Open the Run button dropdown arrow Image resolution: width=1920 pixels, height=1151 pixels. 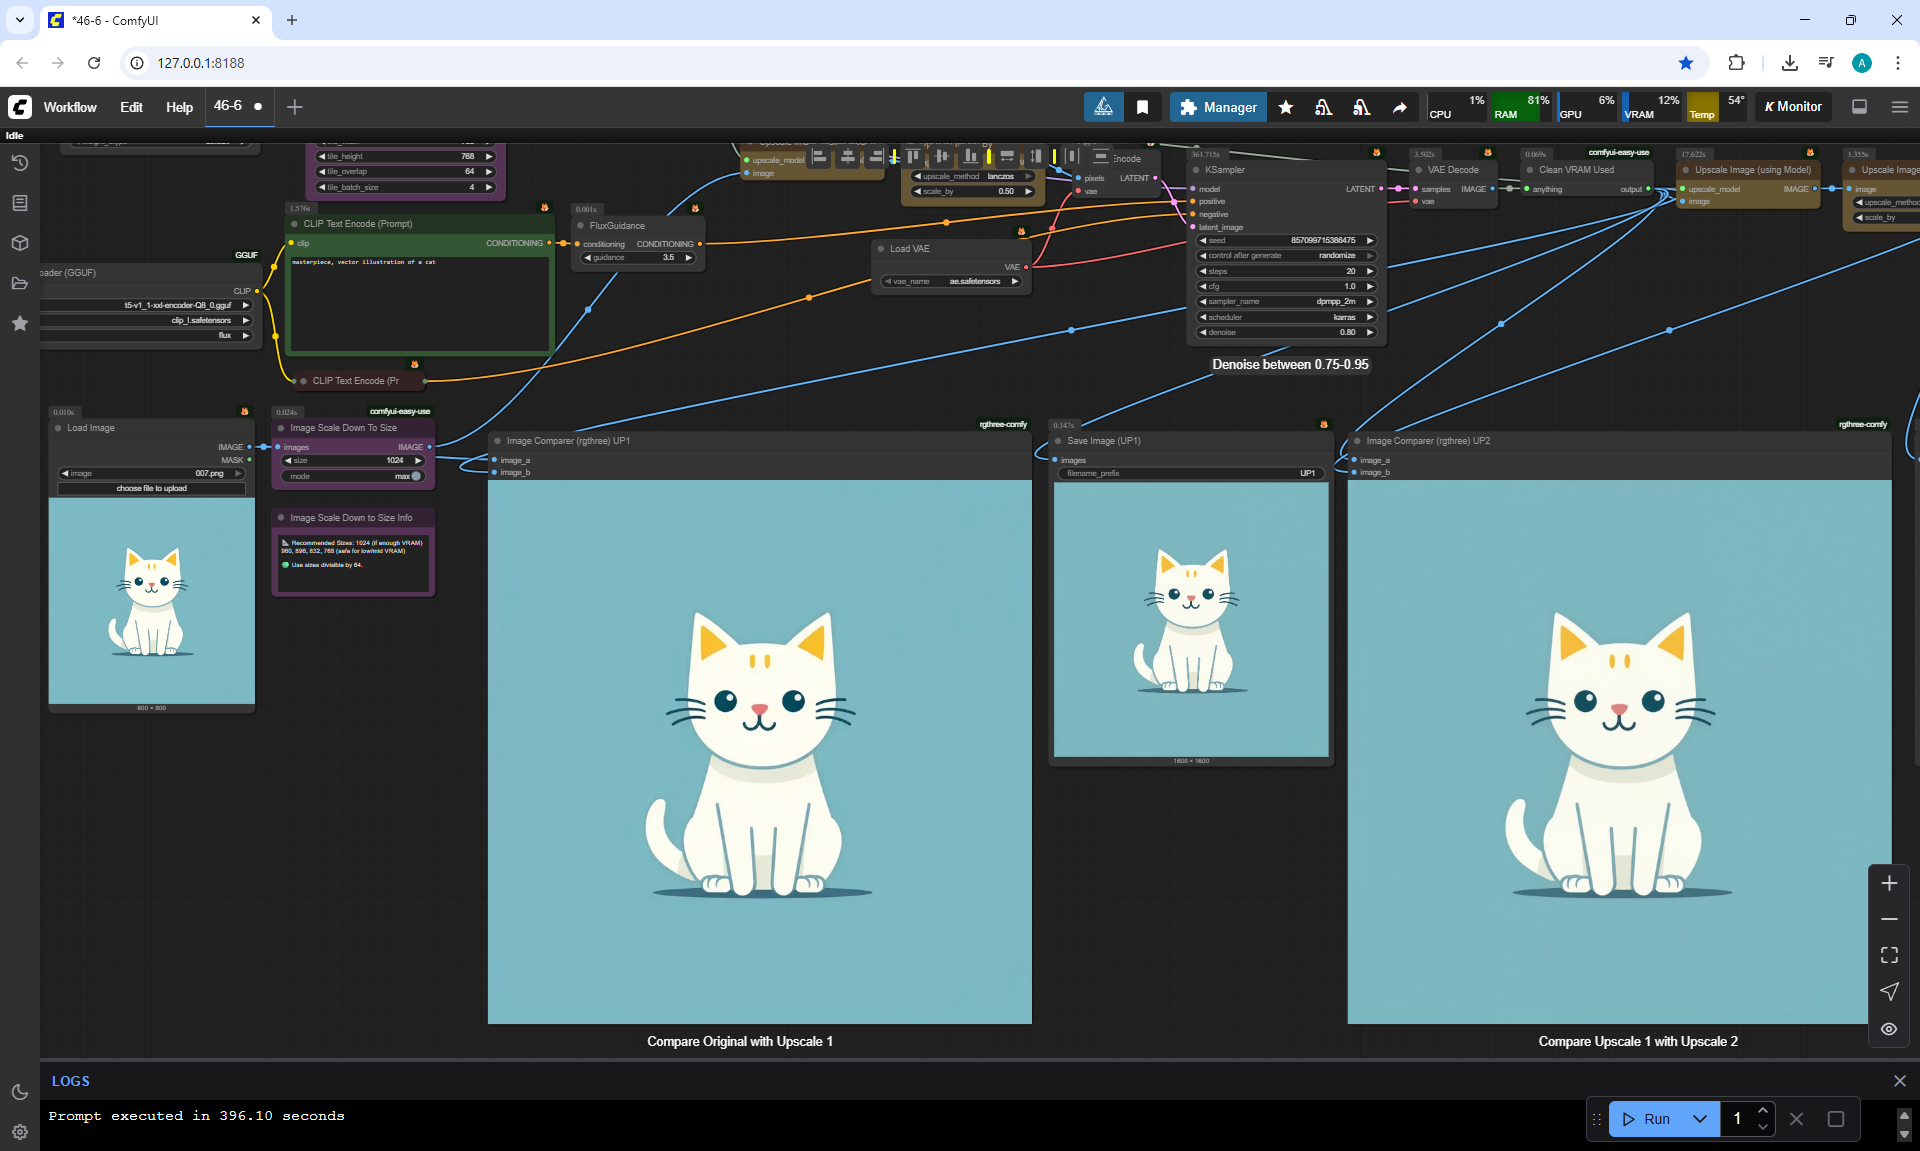tap(1700, 1119)
